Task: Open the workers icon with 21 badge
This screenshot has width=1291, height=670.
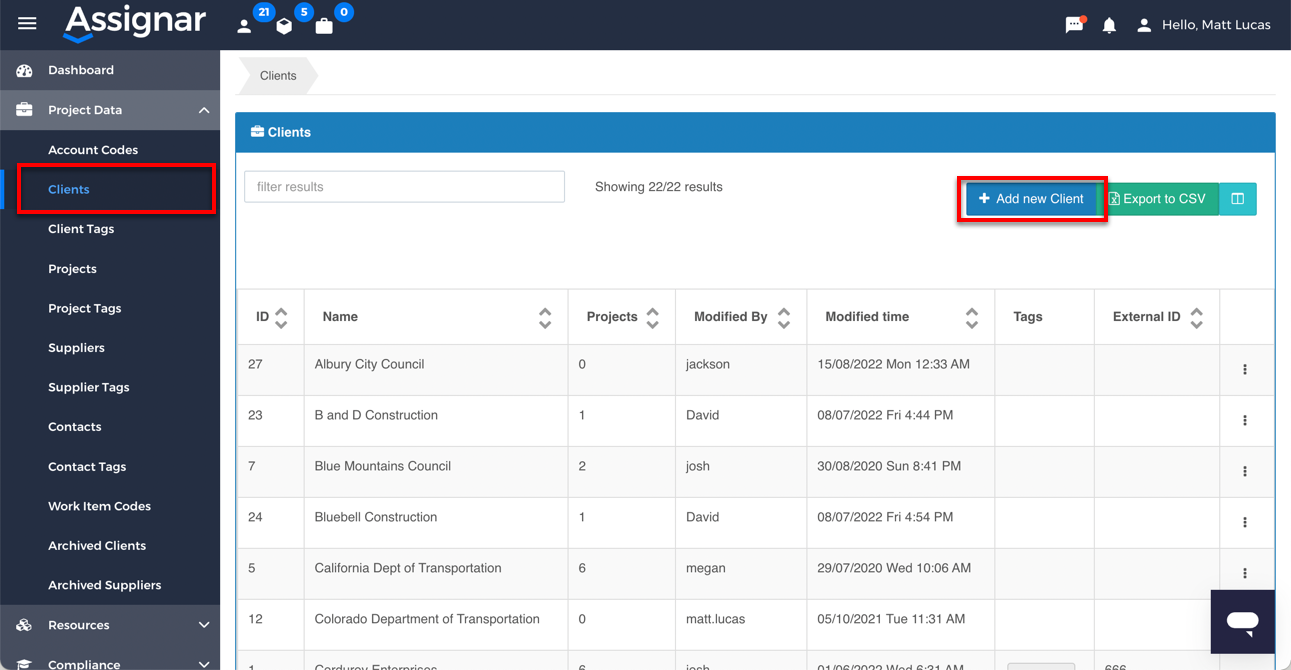Action: 244,26
